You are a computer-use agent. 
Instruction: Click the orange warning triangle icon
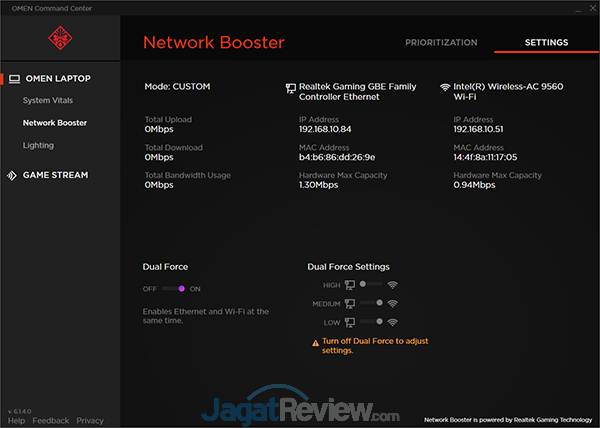point(315,341)
